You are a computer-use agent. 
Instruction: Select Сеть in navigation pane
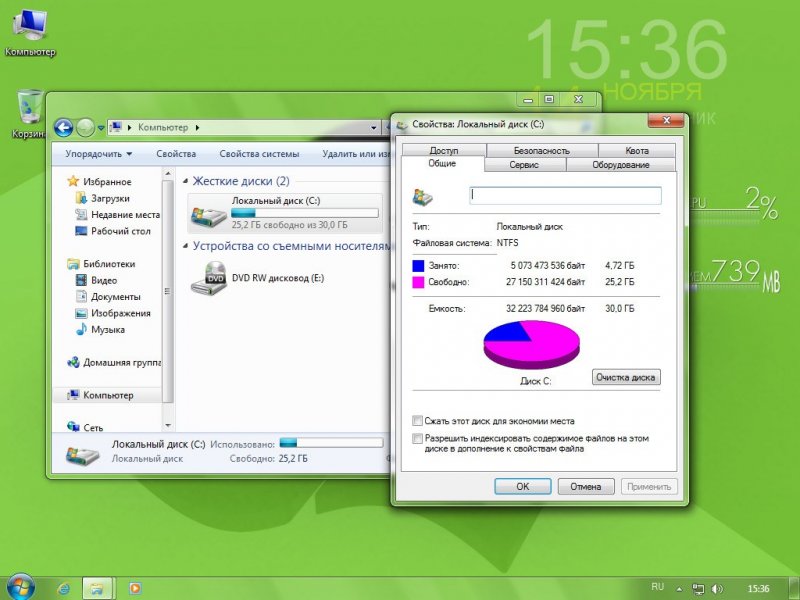pos(85,427)
